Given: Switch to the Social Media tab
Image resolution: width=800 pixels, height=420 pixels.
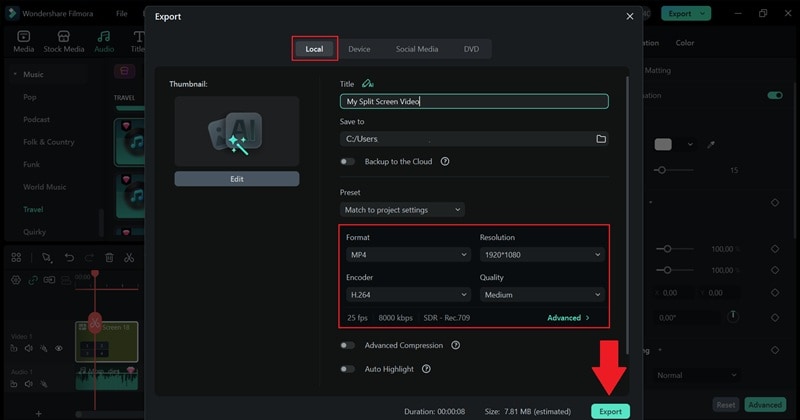Looking at the screenshot, I should click(417, 49).
